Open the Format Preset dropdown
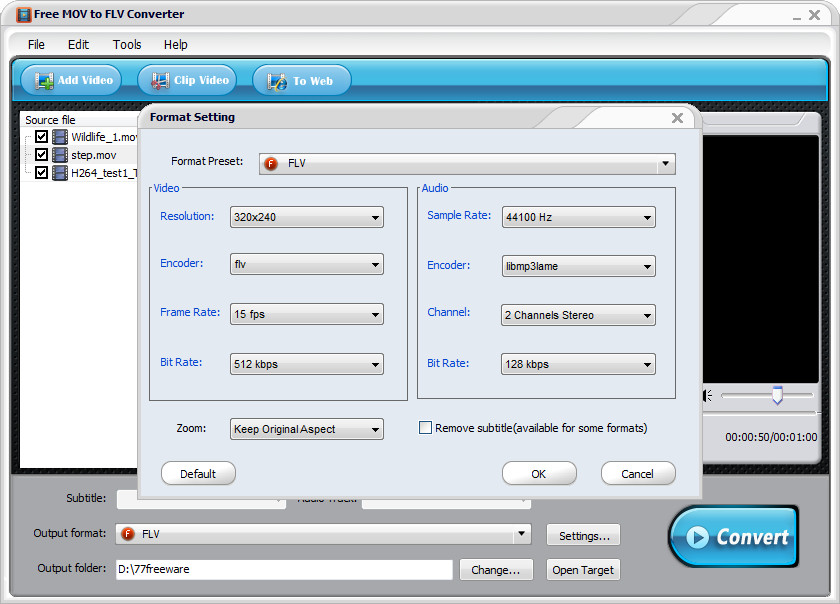This screenshot has height=604, width=840. coord(467,163)
